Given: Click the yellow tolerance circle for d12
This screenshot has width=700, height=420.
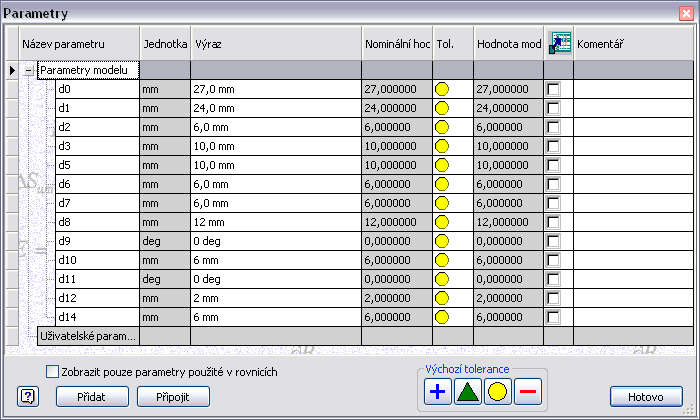Looking at the screenshot, I should click(442, 298).
